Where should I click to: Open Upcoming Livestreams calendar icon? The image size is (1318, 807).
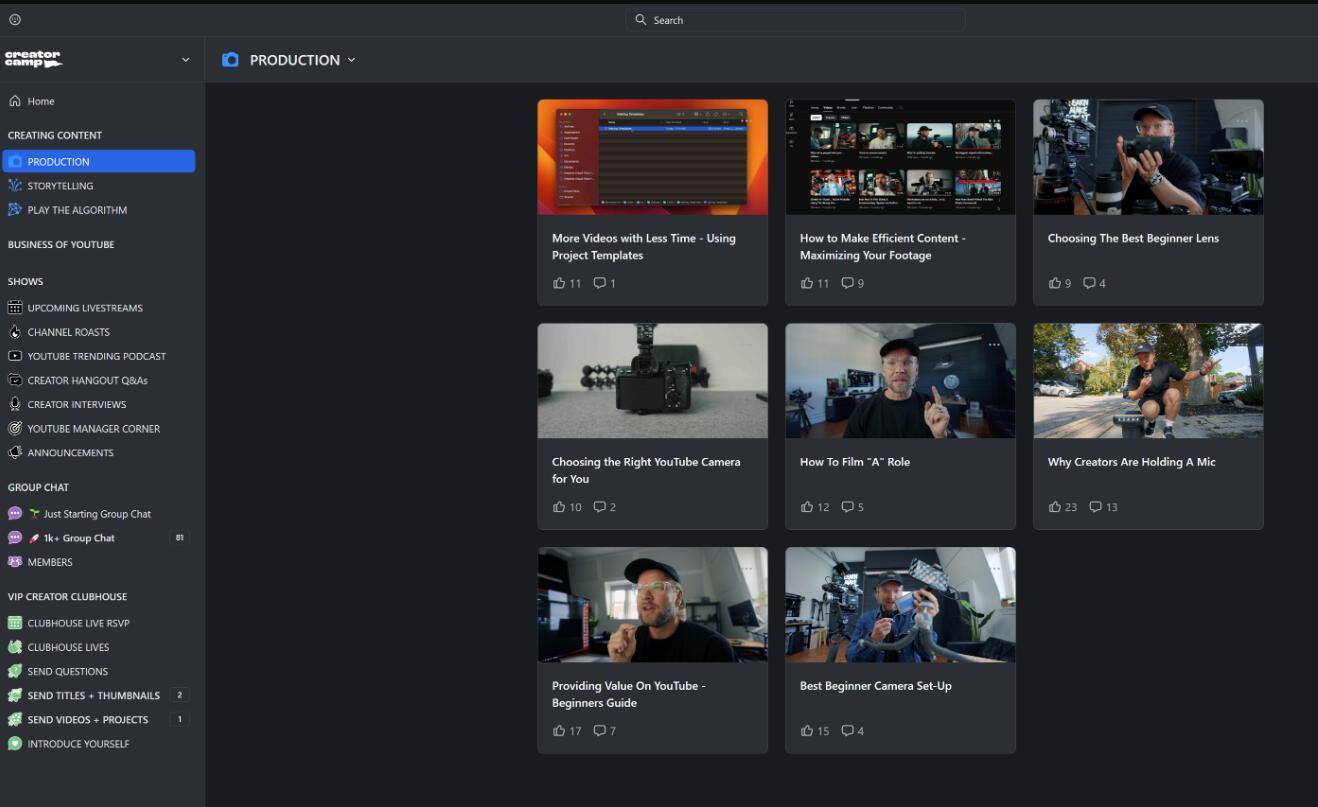(15, 308)
